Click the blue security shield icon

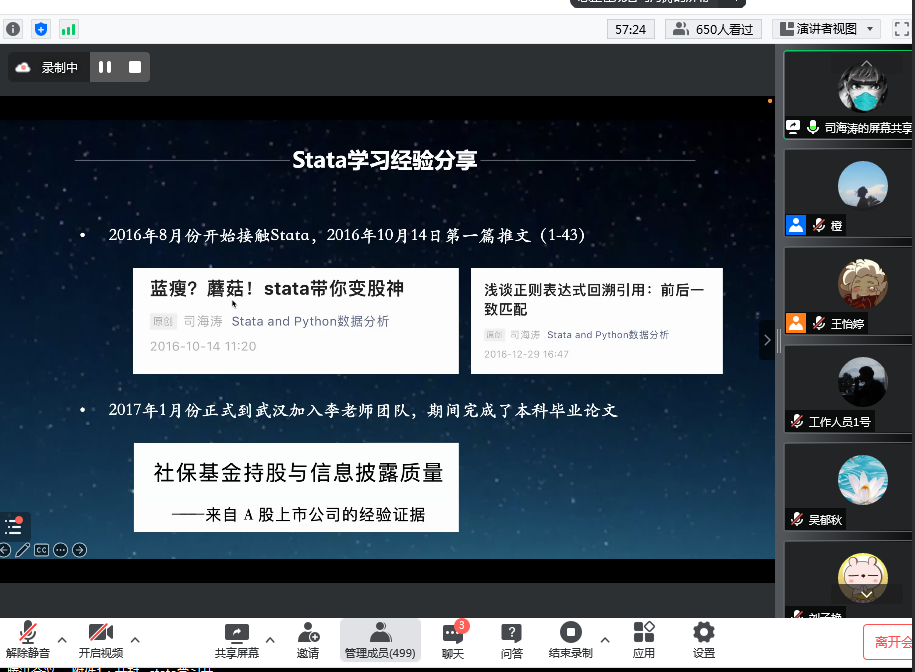click(x=41, y=29)
